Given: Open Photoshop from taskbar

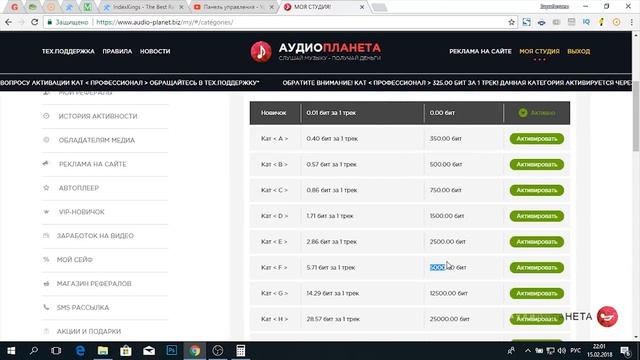Looking at the screenshot, I should (x=172, y=351).
